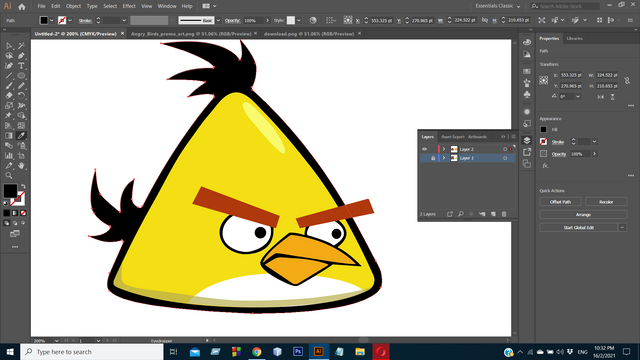The image size is (640, 360).
Task: Open Start Global Edit options dropdown
Action: 622,227
